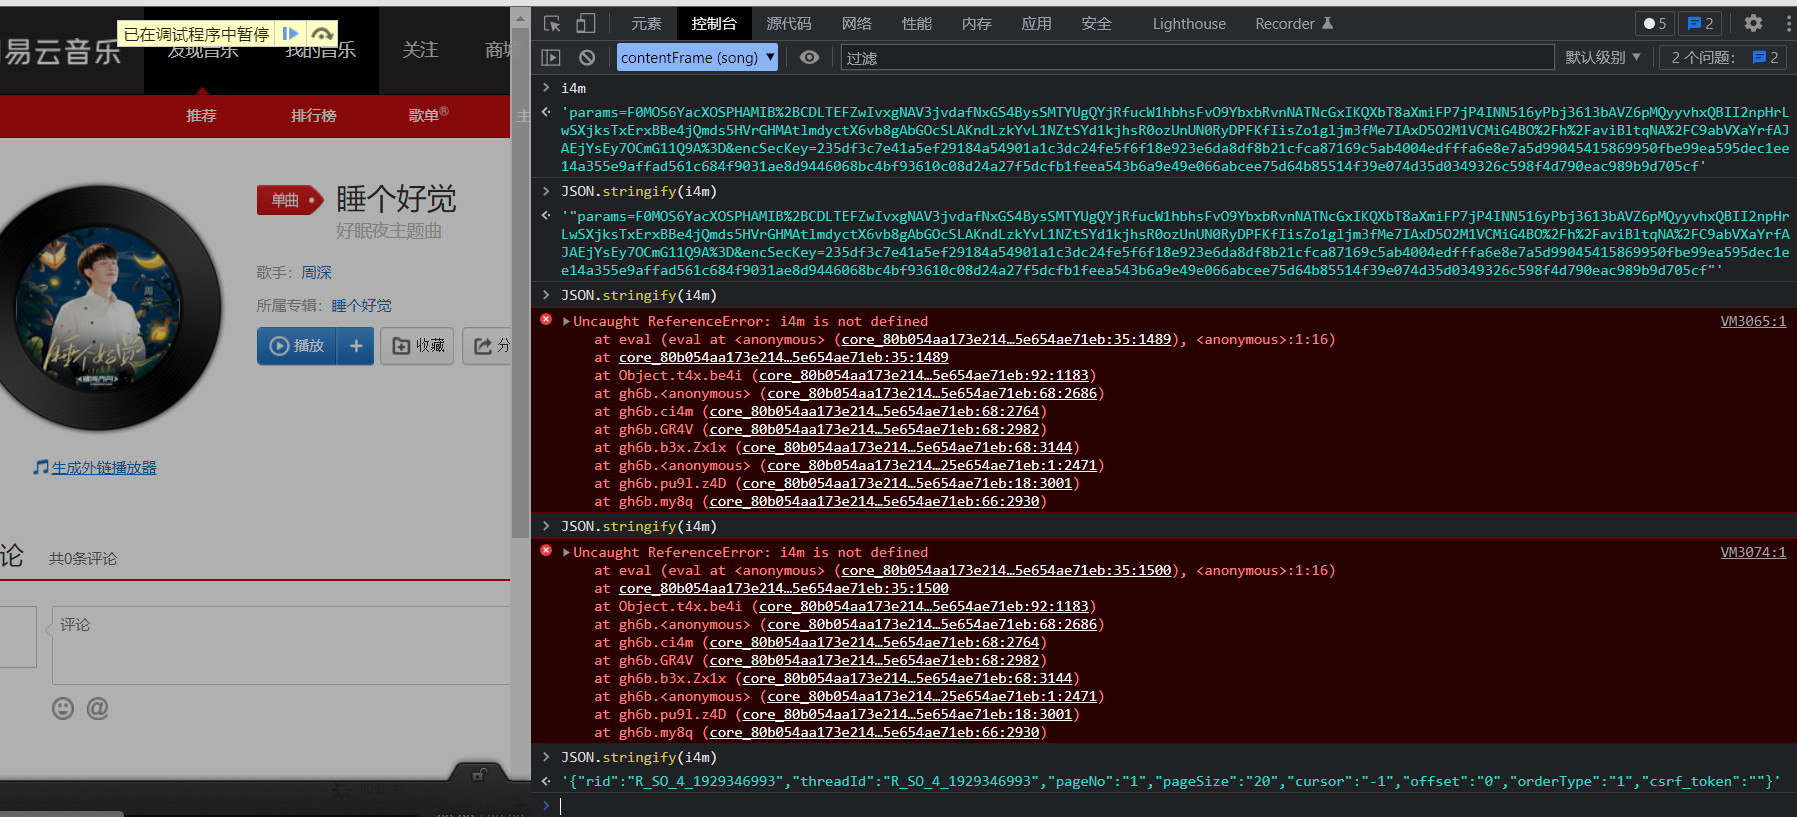Open the core link ending 35:1500 in eval line

point(1006,570)
